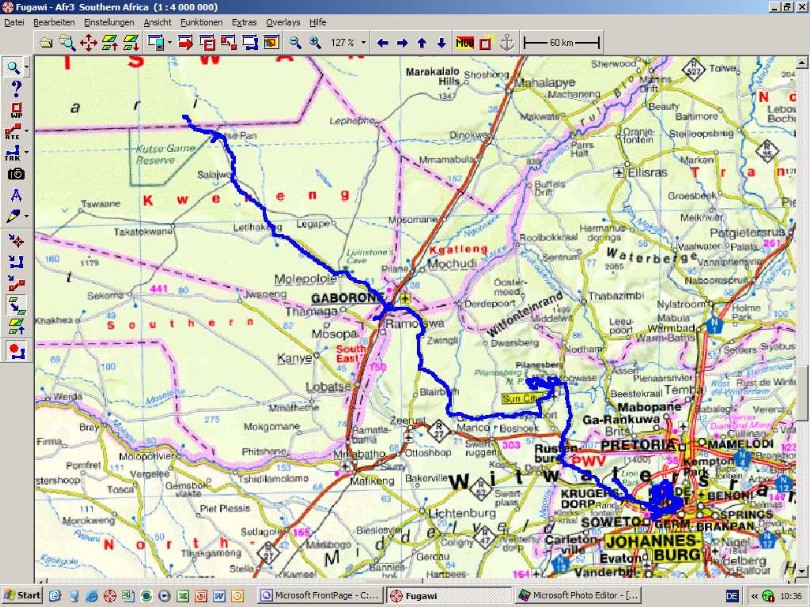Select the RTE route tool
Viewport: 810px width, 607px height.
pos(13,131)
